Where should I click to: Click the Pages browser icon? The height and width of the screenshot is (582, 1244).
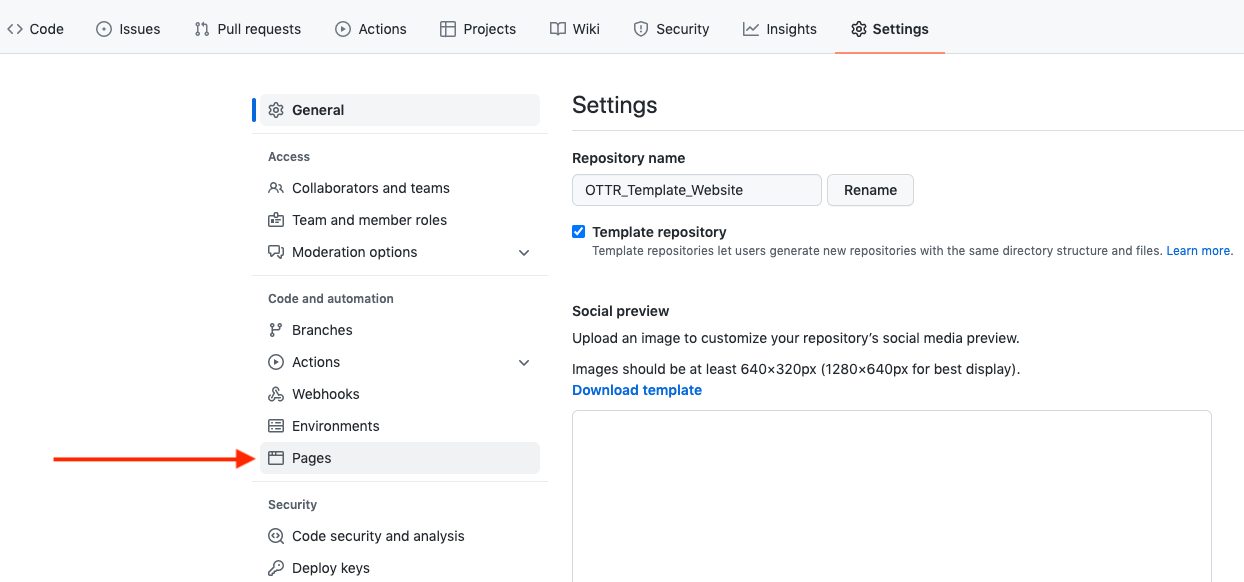point(276,458)
